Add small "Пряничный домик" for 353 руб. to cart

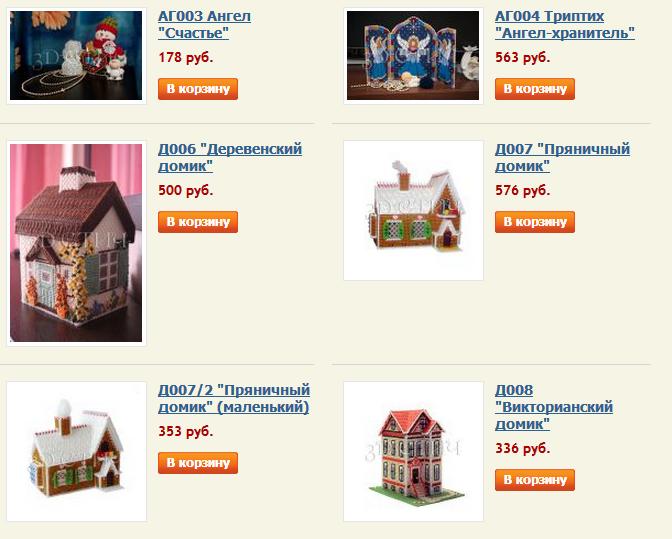pos(198,463)
